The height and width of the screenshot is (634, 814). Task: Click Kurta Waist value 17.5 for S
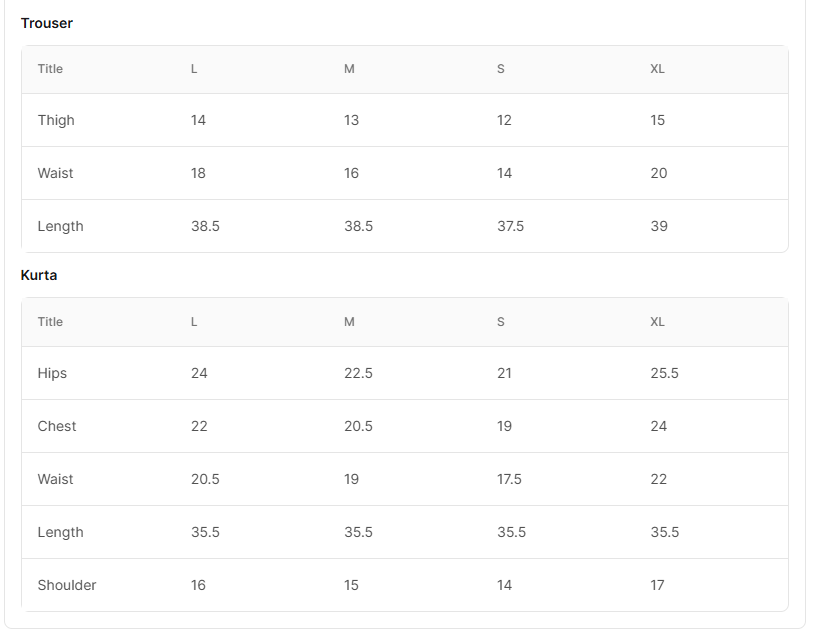(x=509, y=479)
